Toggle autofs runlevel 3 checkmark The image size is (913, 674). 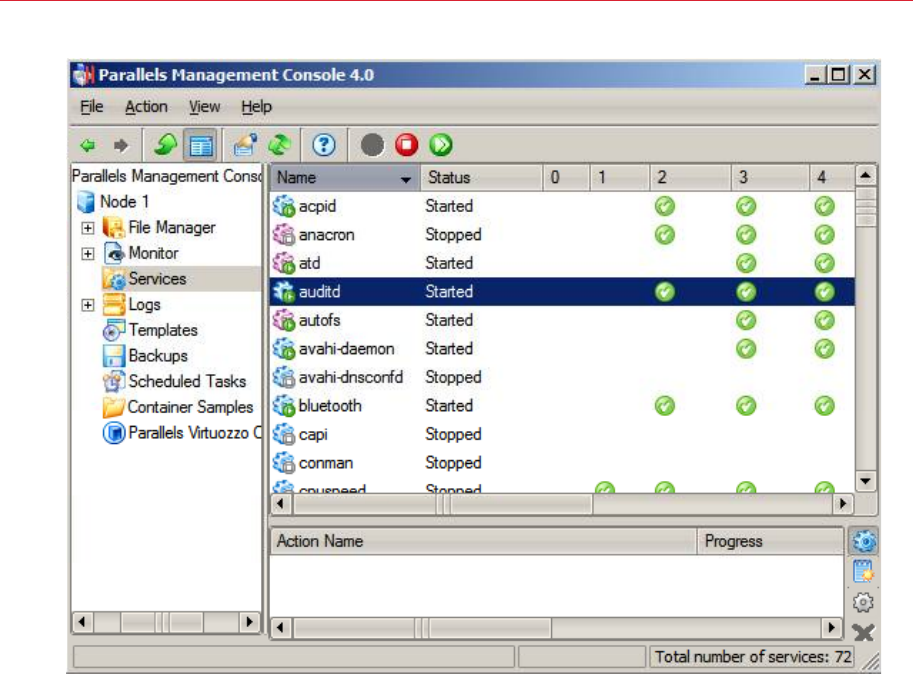(746, 320)
